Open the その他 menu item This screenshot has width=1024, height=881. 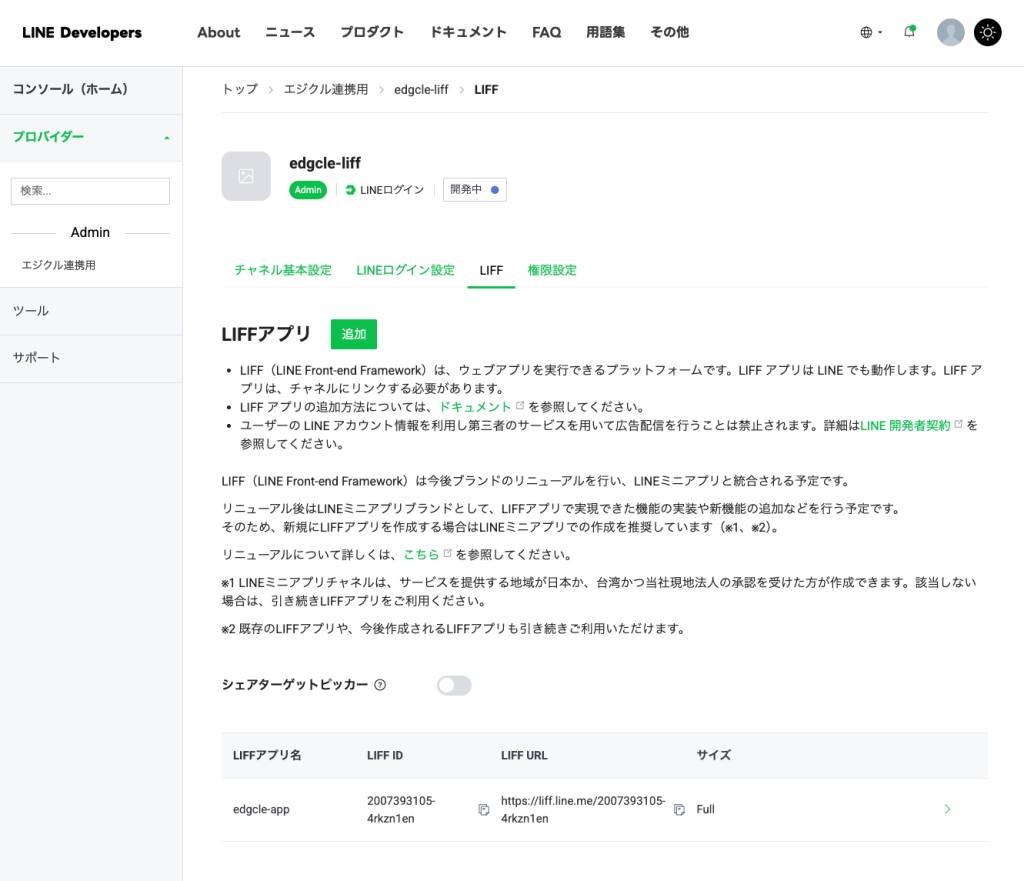pyautogui.click(x=669, y=32)
